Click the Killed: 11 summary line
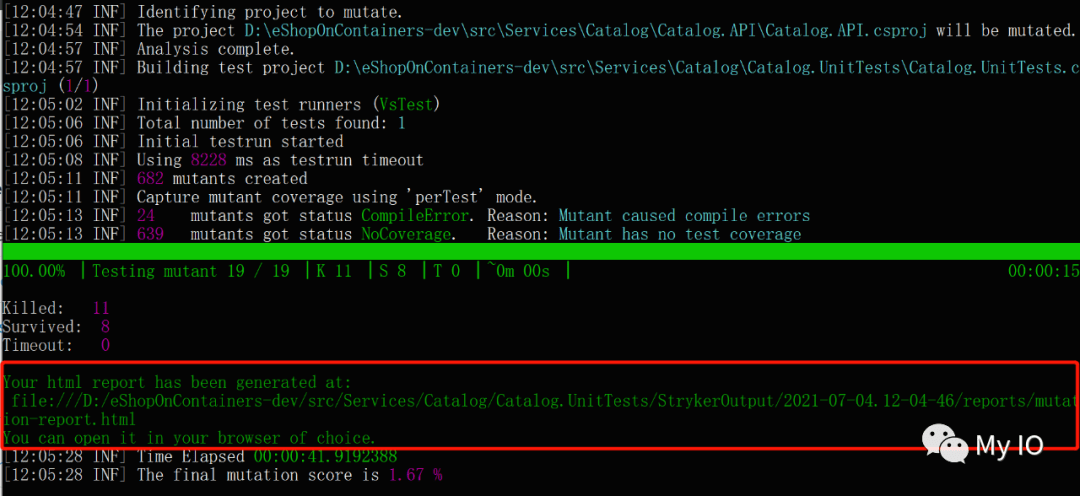1080x496 pixels. click(55, 308)
